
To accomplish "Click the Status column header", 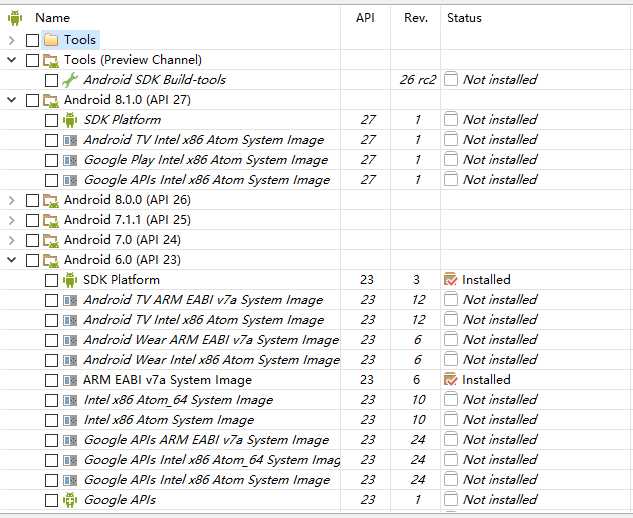I will 464,18.
